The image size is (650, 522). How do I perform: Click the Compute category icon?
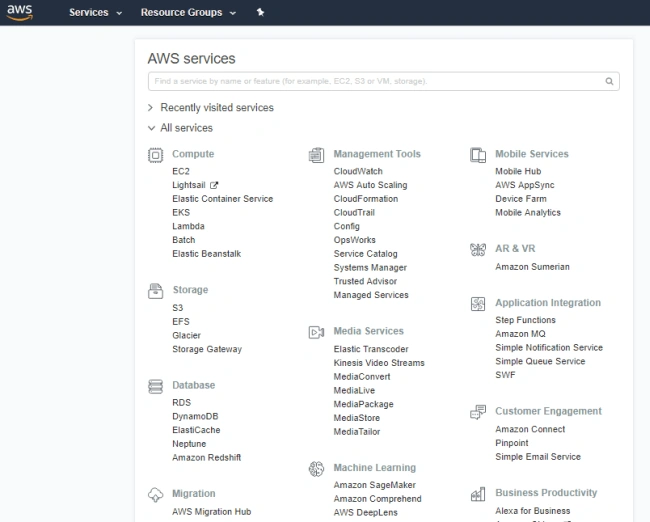[x=155, y=155]
